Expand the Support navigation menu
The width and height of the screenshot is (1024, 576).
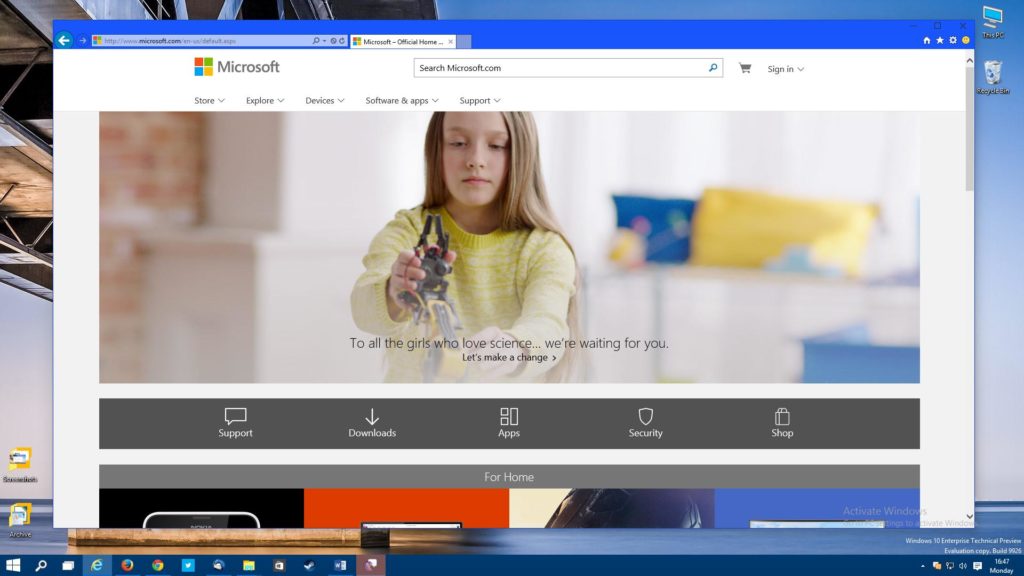pos(479,101)
